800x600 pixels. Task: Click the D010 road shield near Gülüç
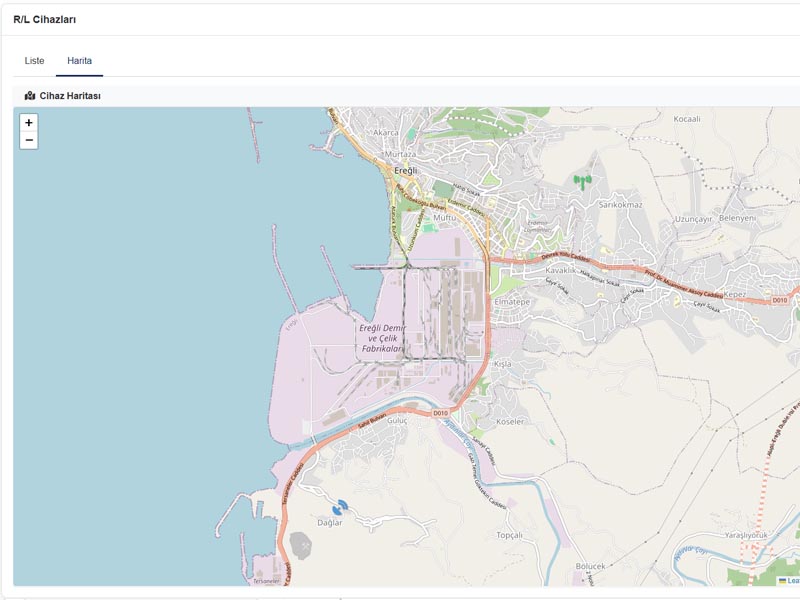coord(440,413)
